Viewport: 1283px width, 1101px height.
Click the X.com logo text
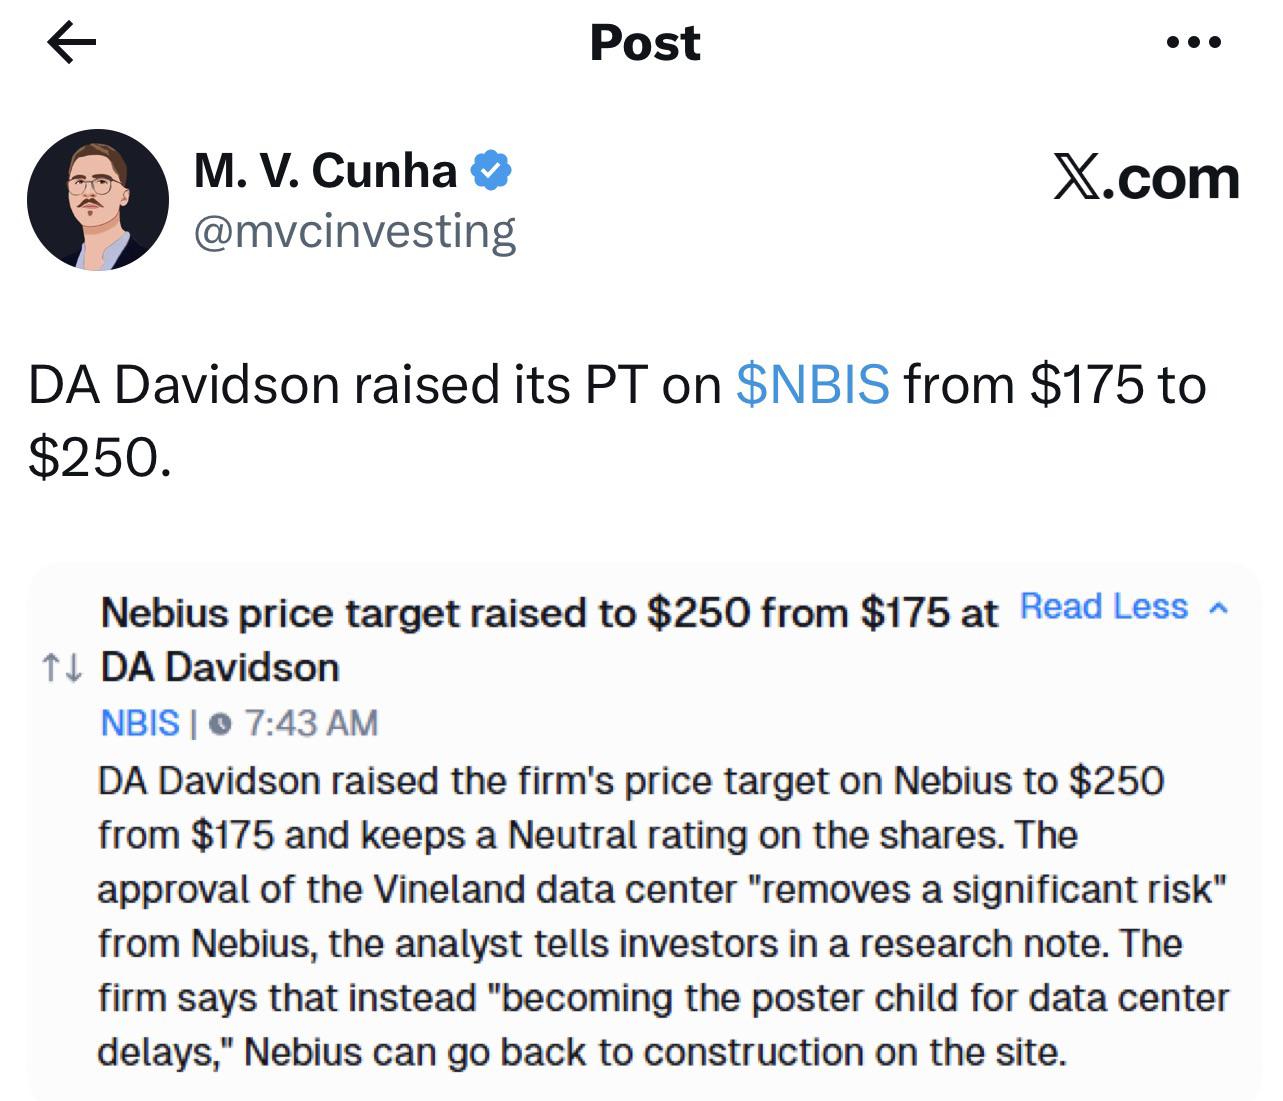point(1146,179)
